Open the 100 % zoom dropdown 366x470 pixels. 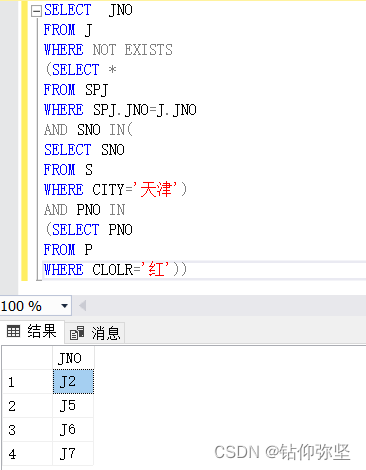point(64,306)
